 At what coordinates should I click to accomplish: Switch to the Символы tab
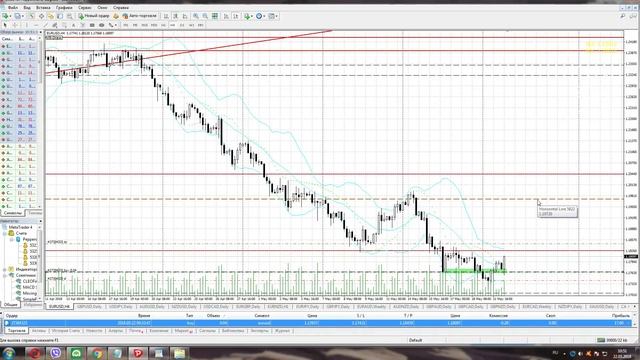12,213
